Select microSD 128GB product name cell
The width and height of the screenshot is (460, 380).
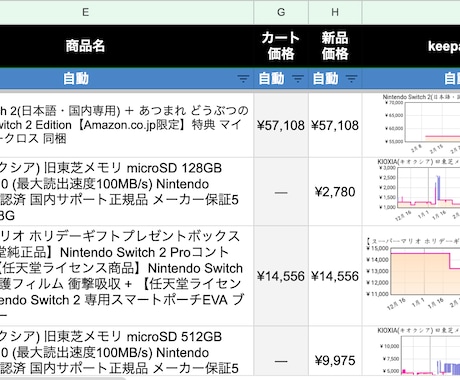click(126, 192)
